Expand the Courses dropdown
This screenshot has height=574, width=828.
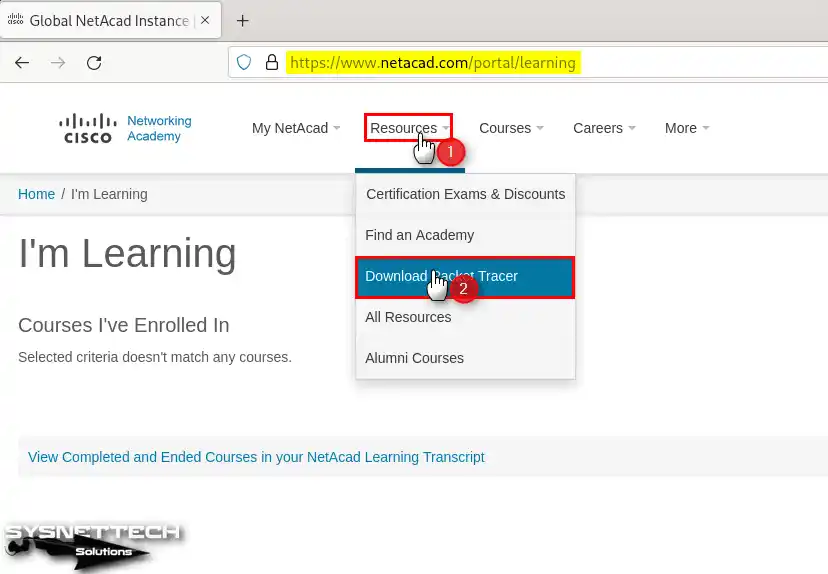511,128
